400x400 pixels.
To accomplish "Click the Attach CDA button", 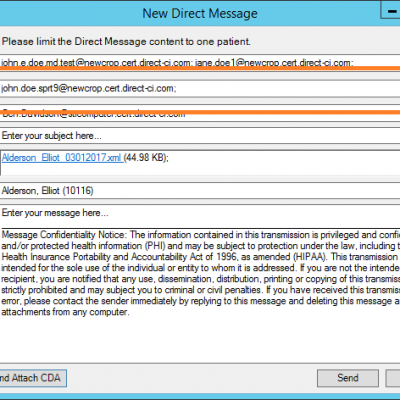I will pos(33,378).
